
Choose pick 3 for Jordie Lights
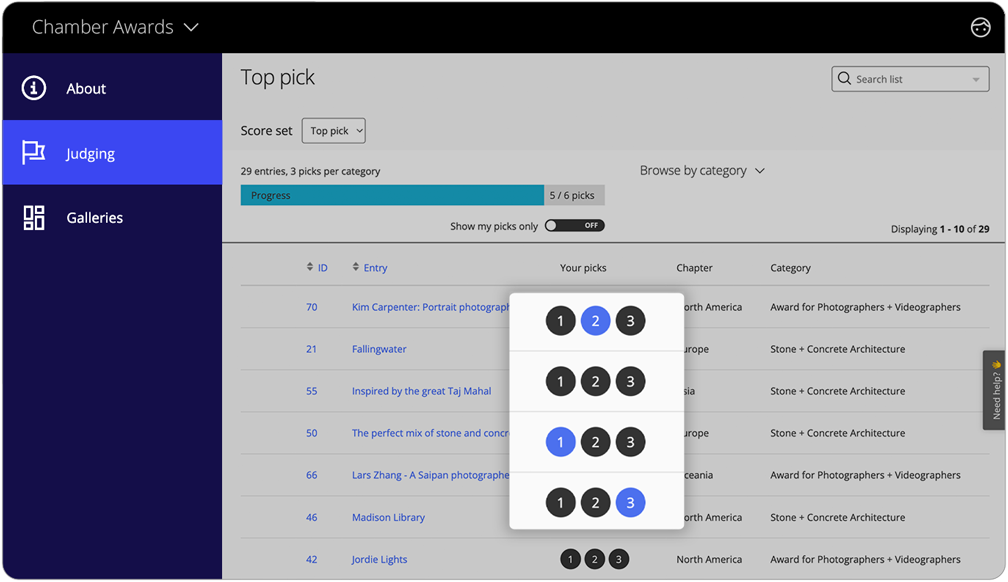[x=617, y=559]
